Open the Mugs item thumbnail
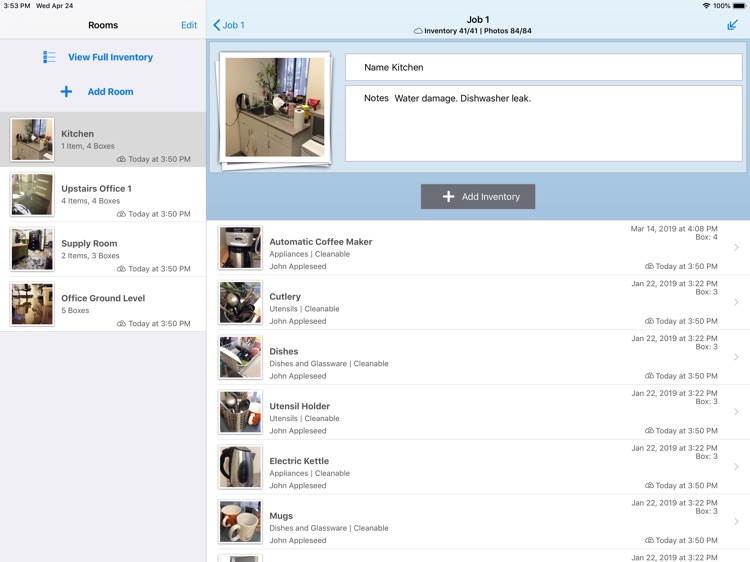Viewport: 750px width, 562px height. 240,522
